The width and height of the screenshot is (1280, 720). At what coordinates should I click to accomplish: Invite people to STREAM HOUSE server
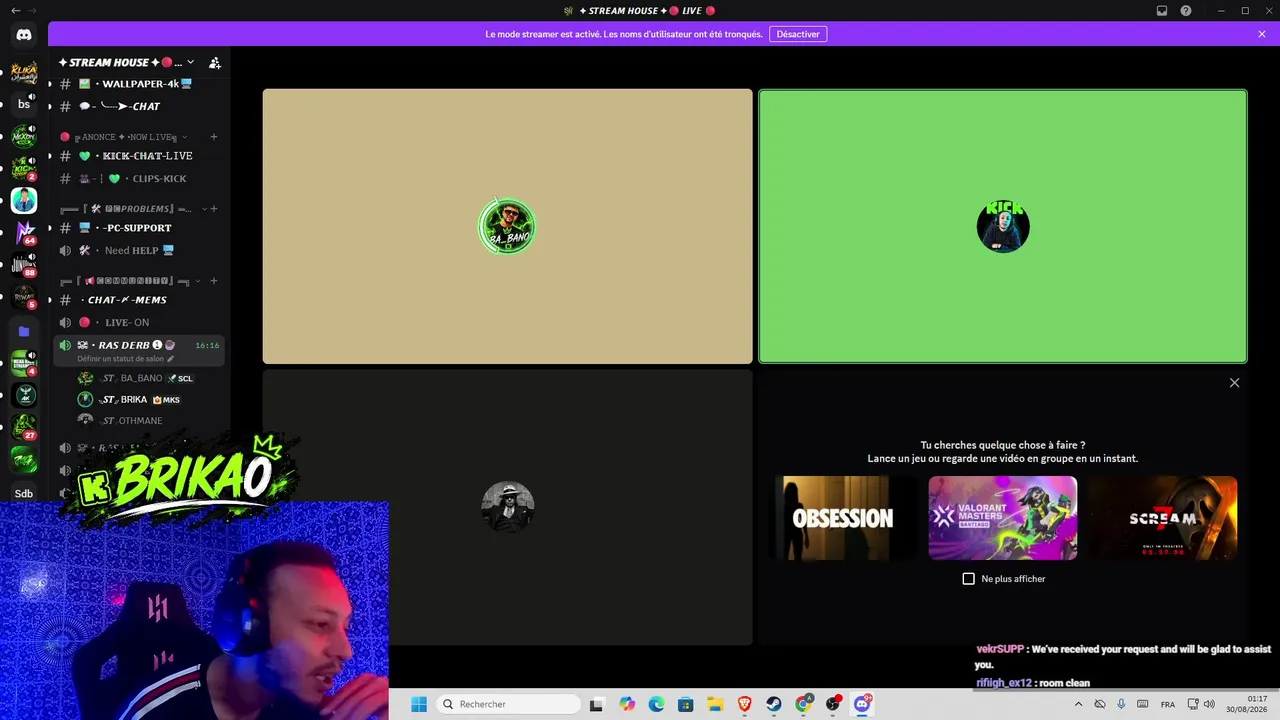coord(214,62)
